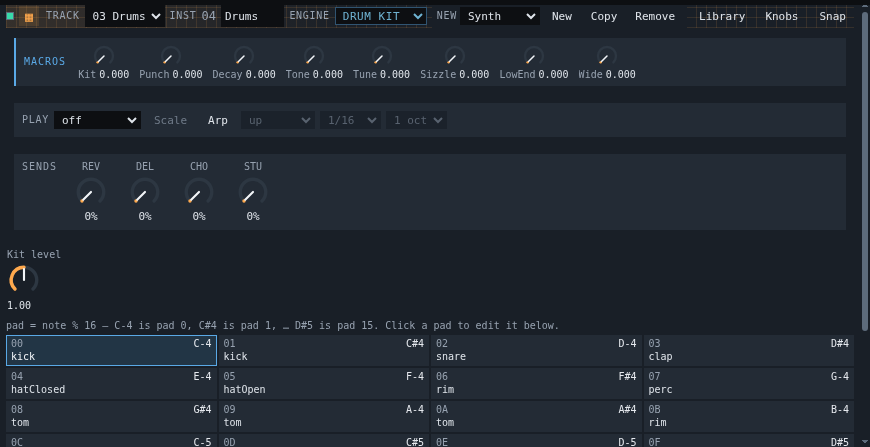The height and width of the screenshot is (447, 870).
Task: Click the Kit macro value 0.000
Action: click(x=114, y=74)
